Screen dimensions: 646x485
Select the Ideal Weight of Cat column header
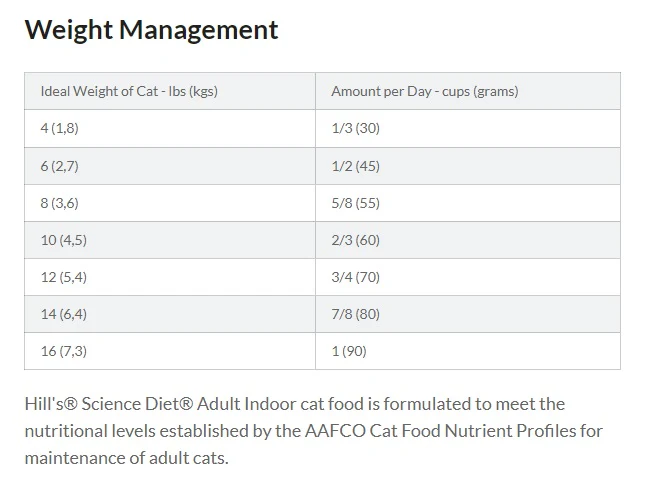point(170,91)
